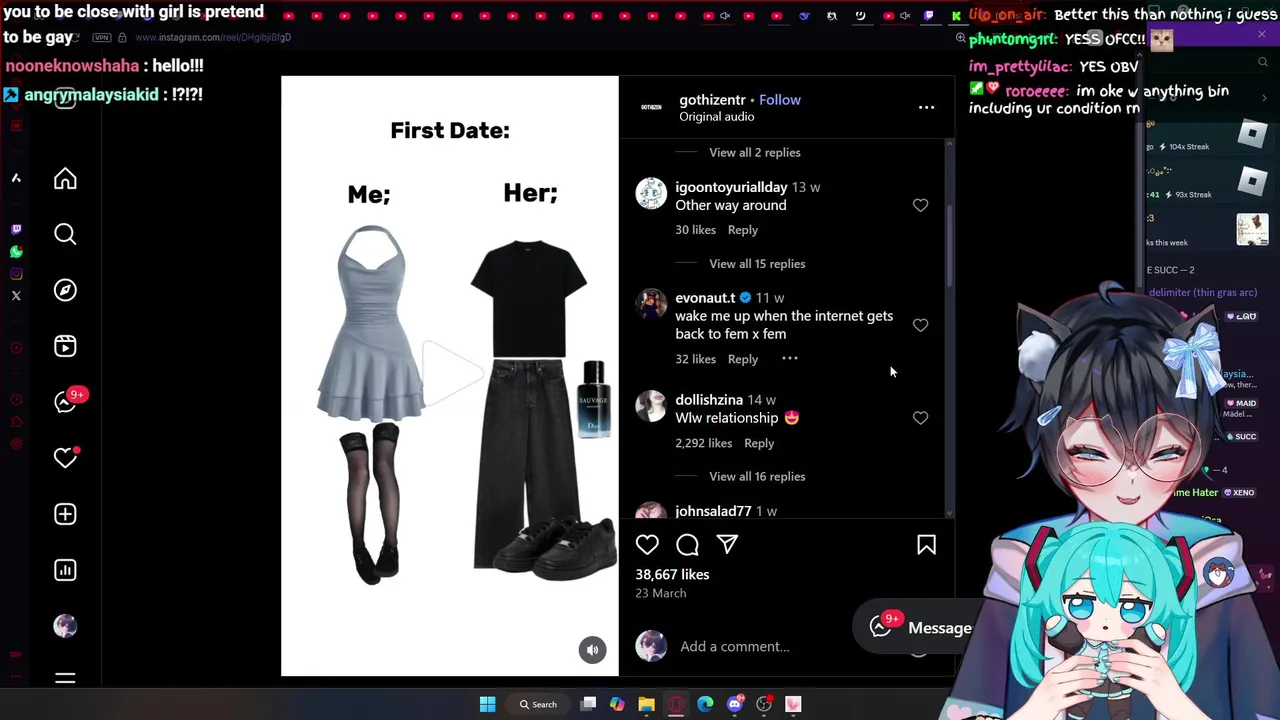View 2,292 likes on dollishzina's comment
This screenshot has height=720, width=1280.
tap(704, 443)
